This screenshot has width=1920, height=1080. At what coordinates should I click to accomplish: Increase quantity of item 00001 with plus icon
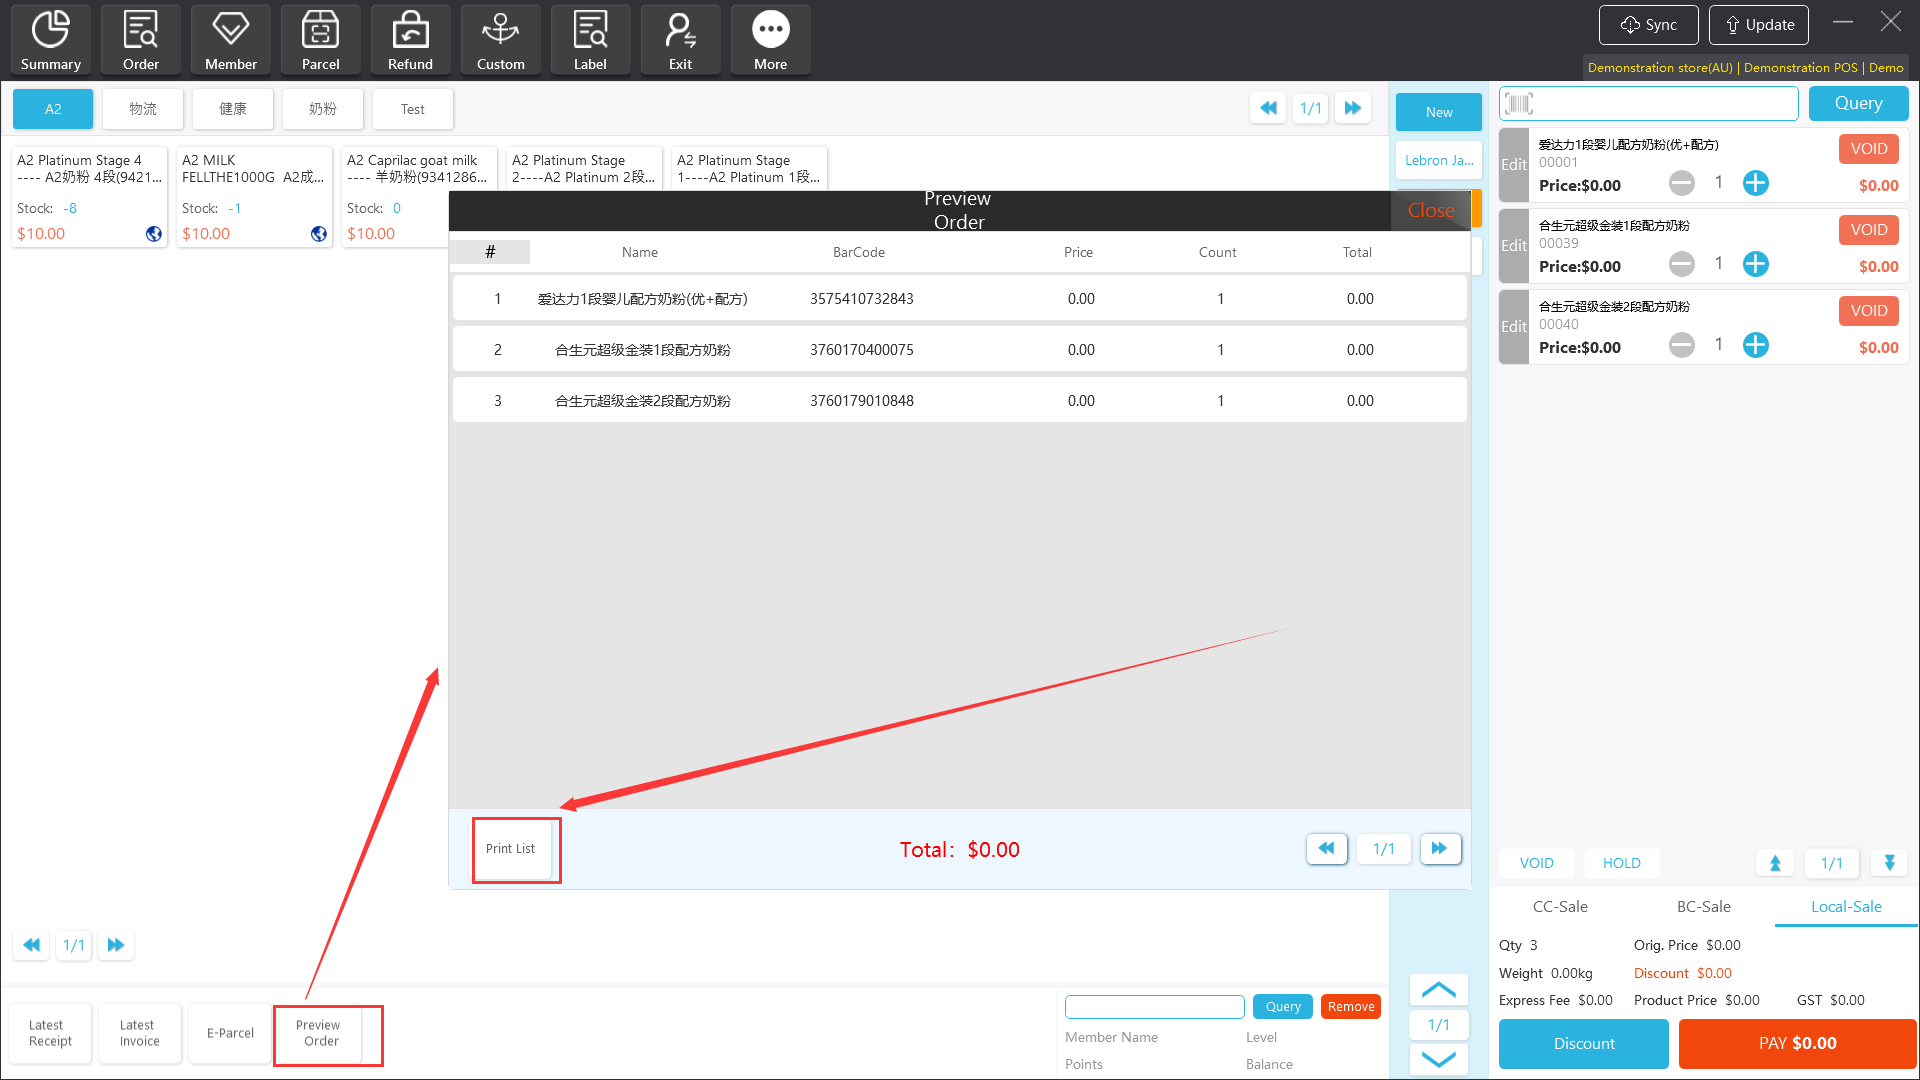coord(1755,183)
